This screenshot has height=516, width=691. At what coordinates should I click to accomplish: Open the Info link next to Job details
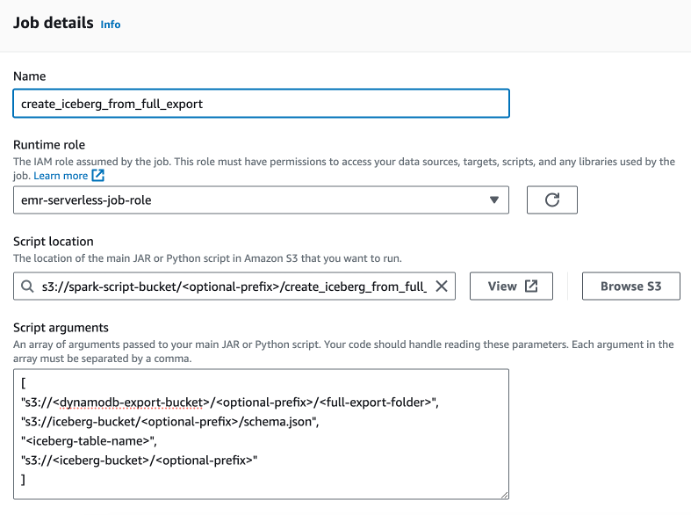(x=110, y=24)
